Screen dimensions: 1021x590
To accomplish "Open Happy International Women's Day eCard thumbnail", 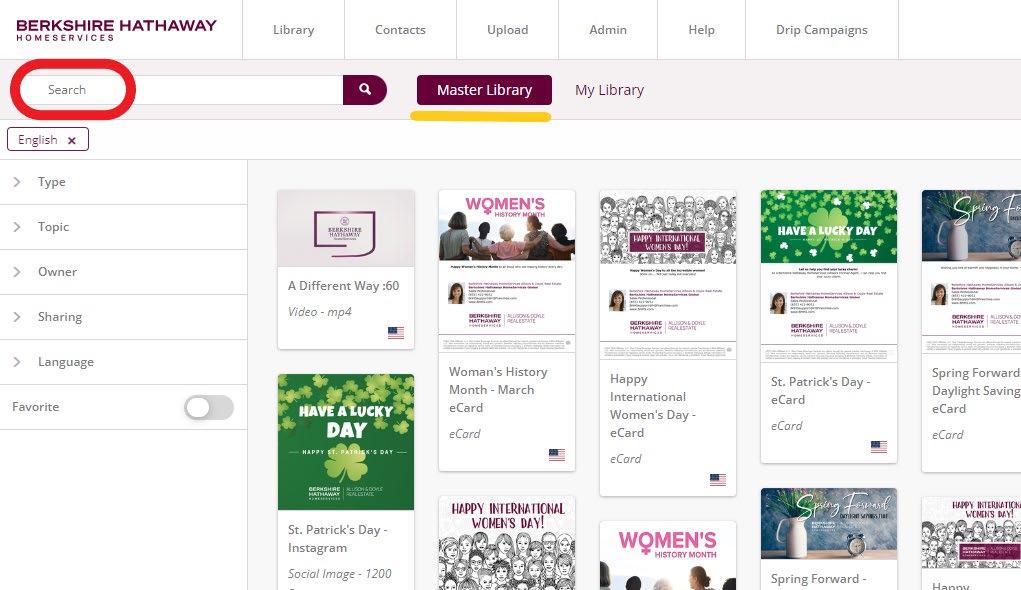I will (x=668, y=274).
